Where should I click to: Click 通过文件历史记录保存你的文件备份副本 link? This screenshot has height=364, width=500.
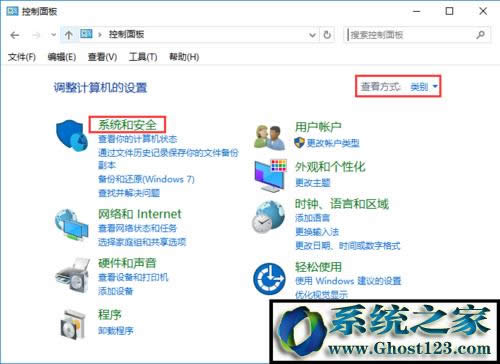coord(168,159)
